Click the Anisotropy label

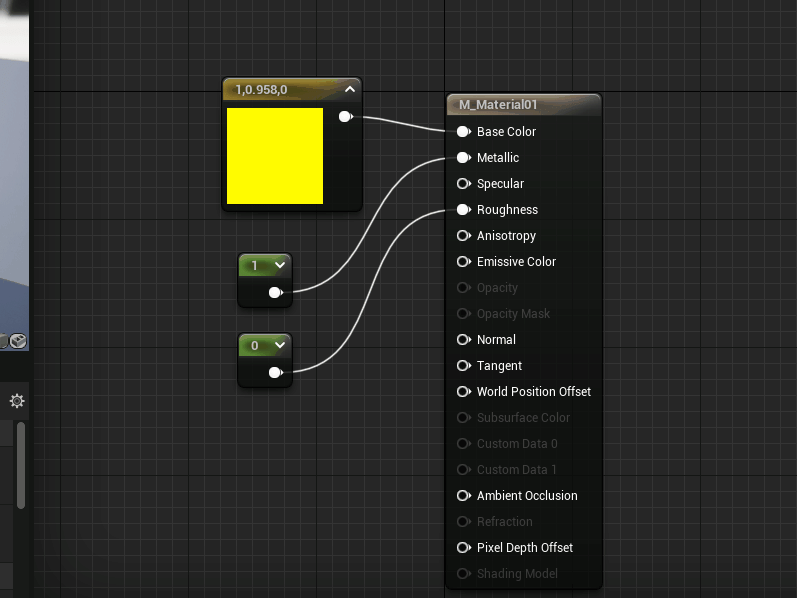506,235
